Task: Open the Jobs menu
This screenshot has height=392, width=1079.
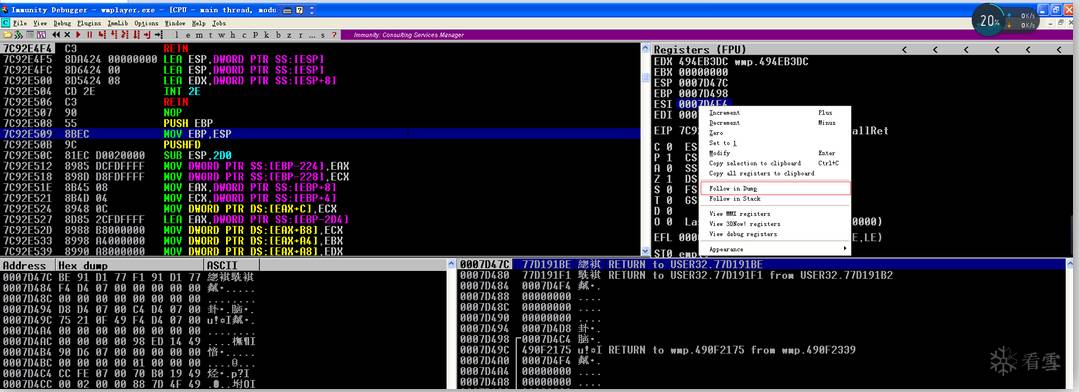Action: [x=220, y=23]
